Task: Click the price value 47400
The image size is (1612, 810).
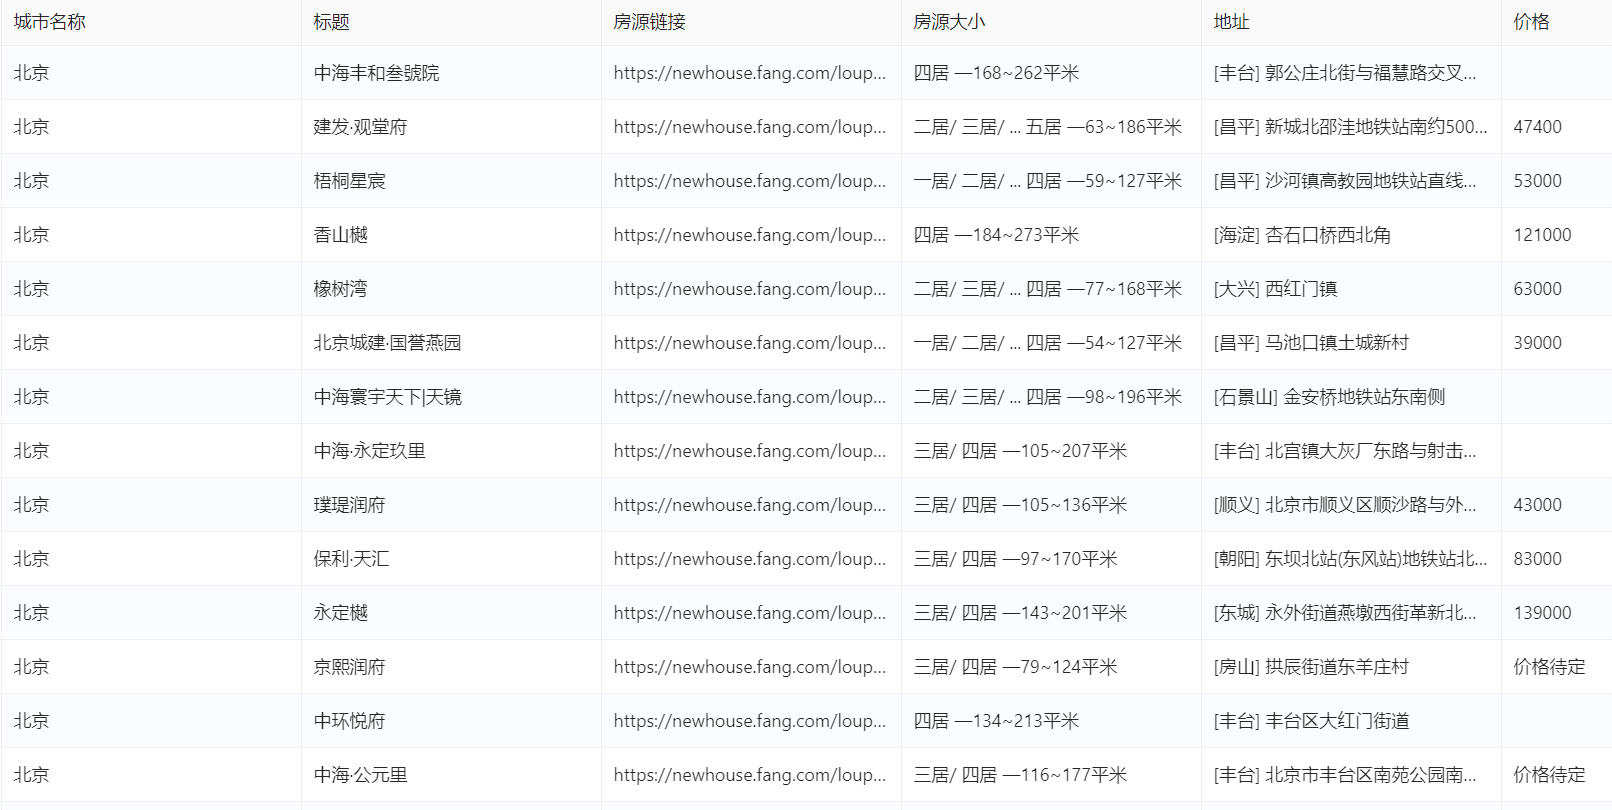Action: point(1538,127)
